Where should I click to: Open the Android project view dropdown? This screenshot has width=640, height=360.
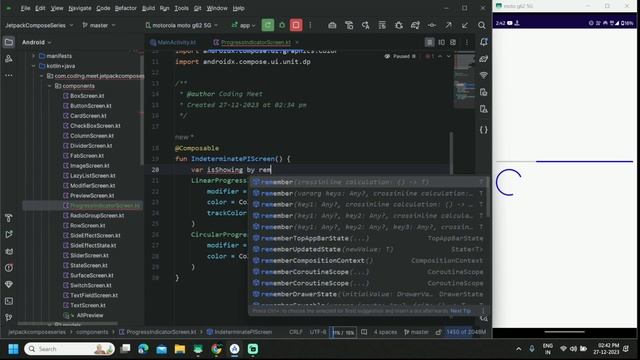(x=37, y=42)
